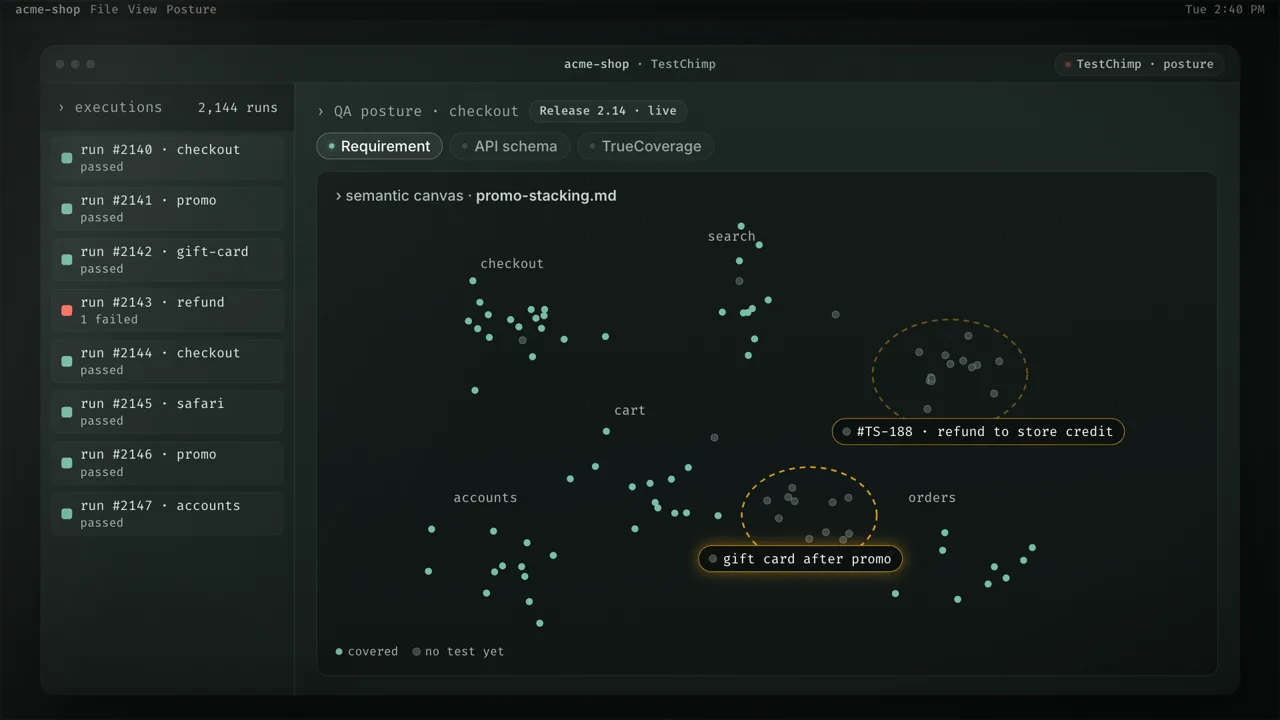Click the orders cluster label
The height and width of the screenshot is (720, 1280).
pyautogui.click(x=932, y=498)
